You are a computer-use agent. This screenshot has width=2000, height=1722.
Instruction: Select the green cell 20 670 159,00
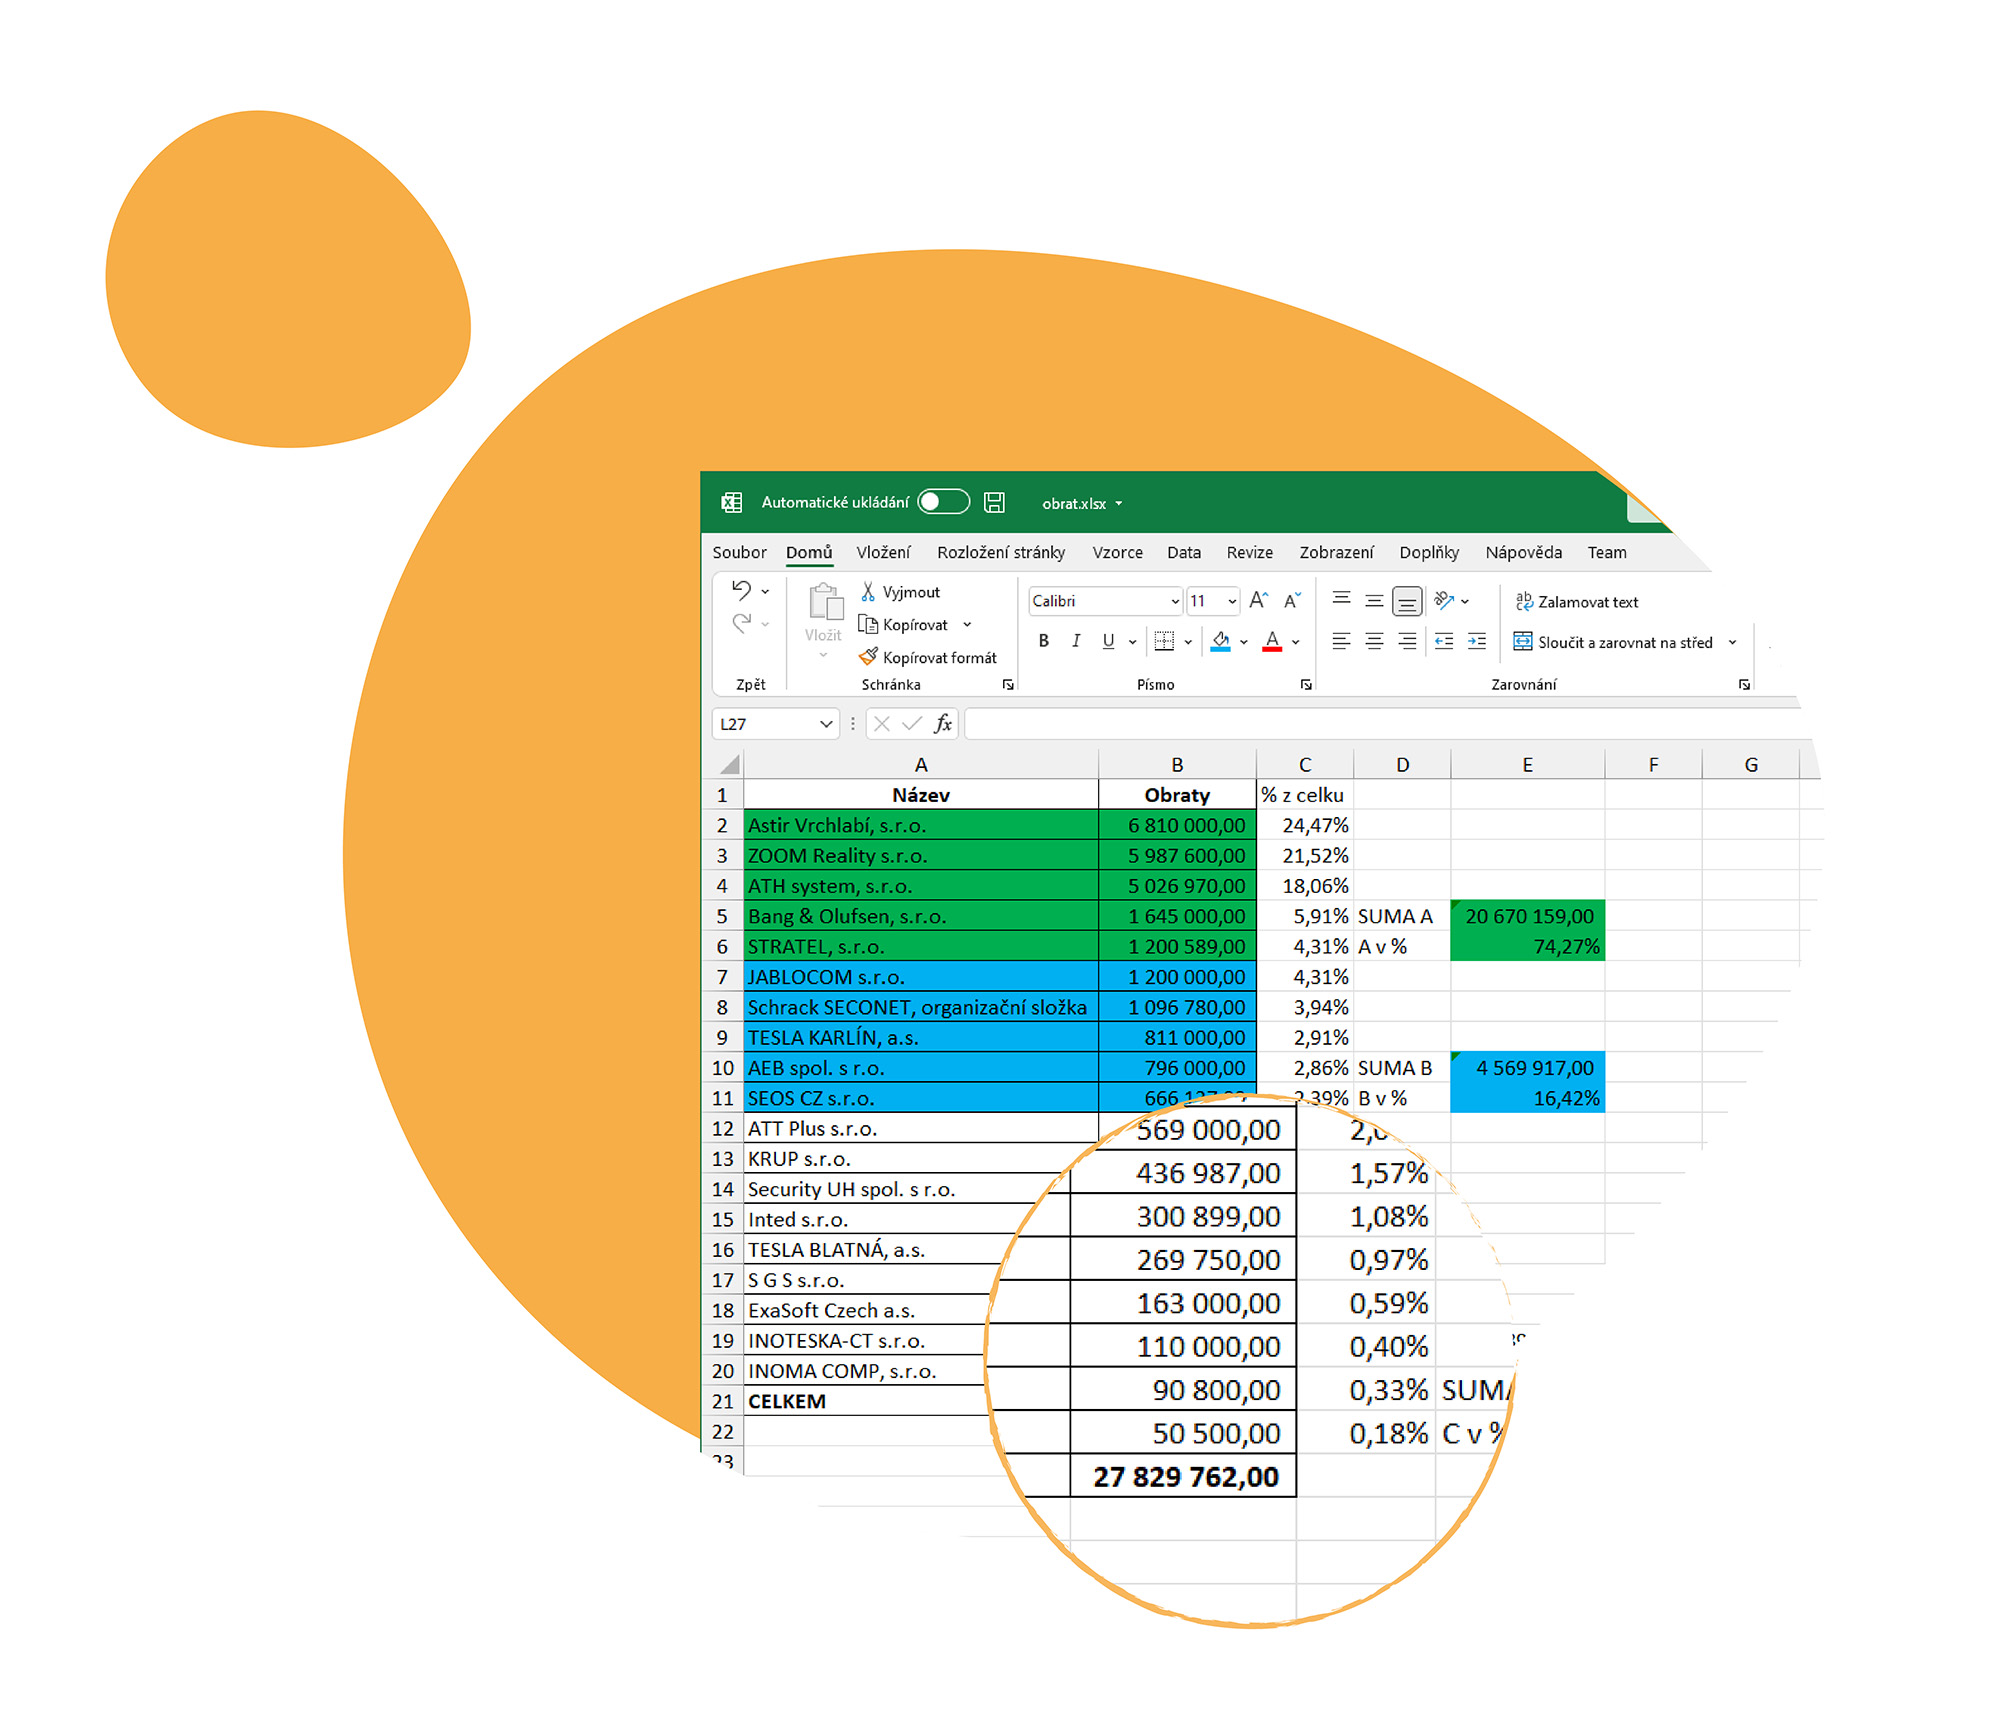tap(1528, 916)
